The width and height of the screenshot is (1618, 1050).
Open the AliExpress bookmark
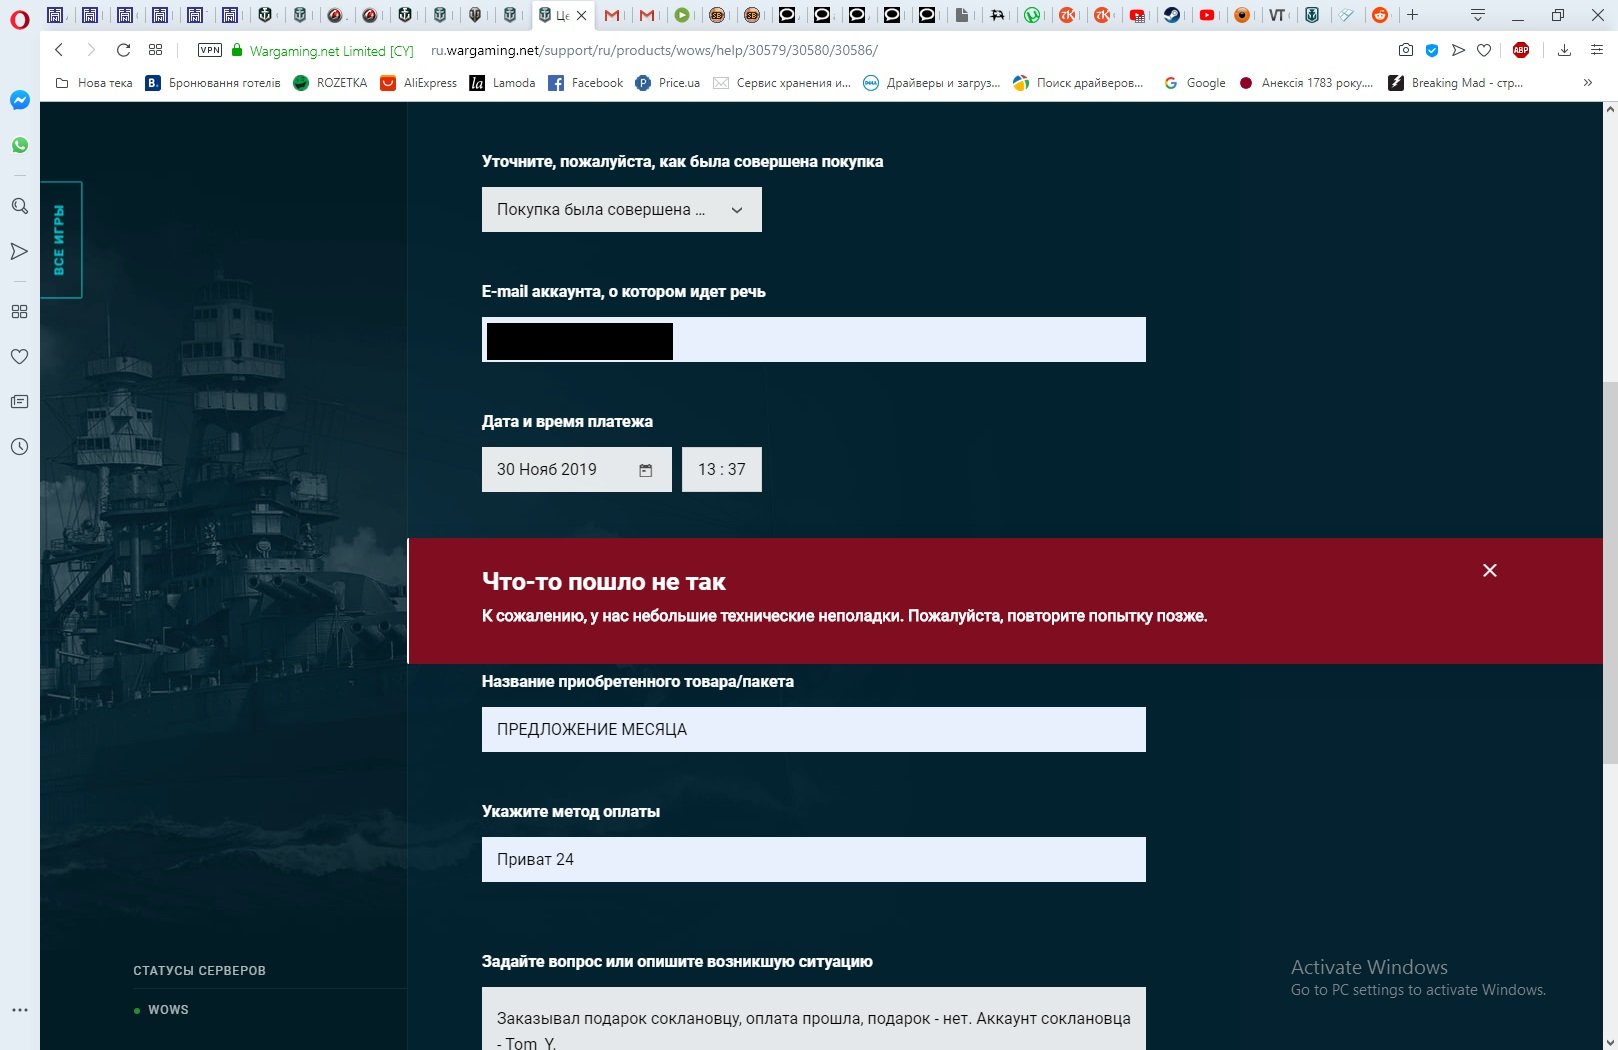[418, 83]
